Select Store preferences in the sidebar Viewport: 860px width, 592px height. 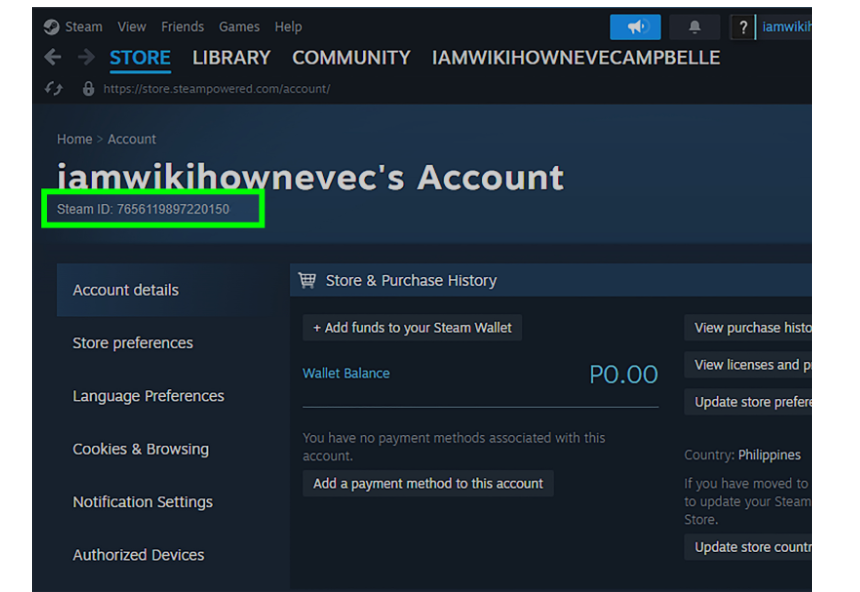(132, 343)
